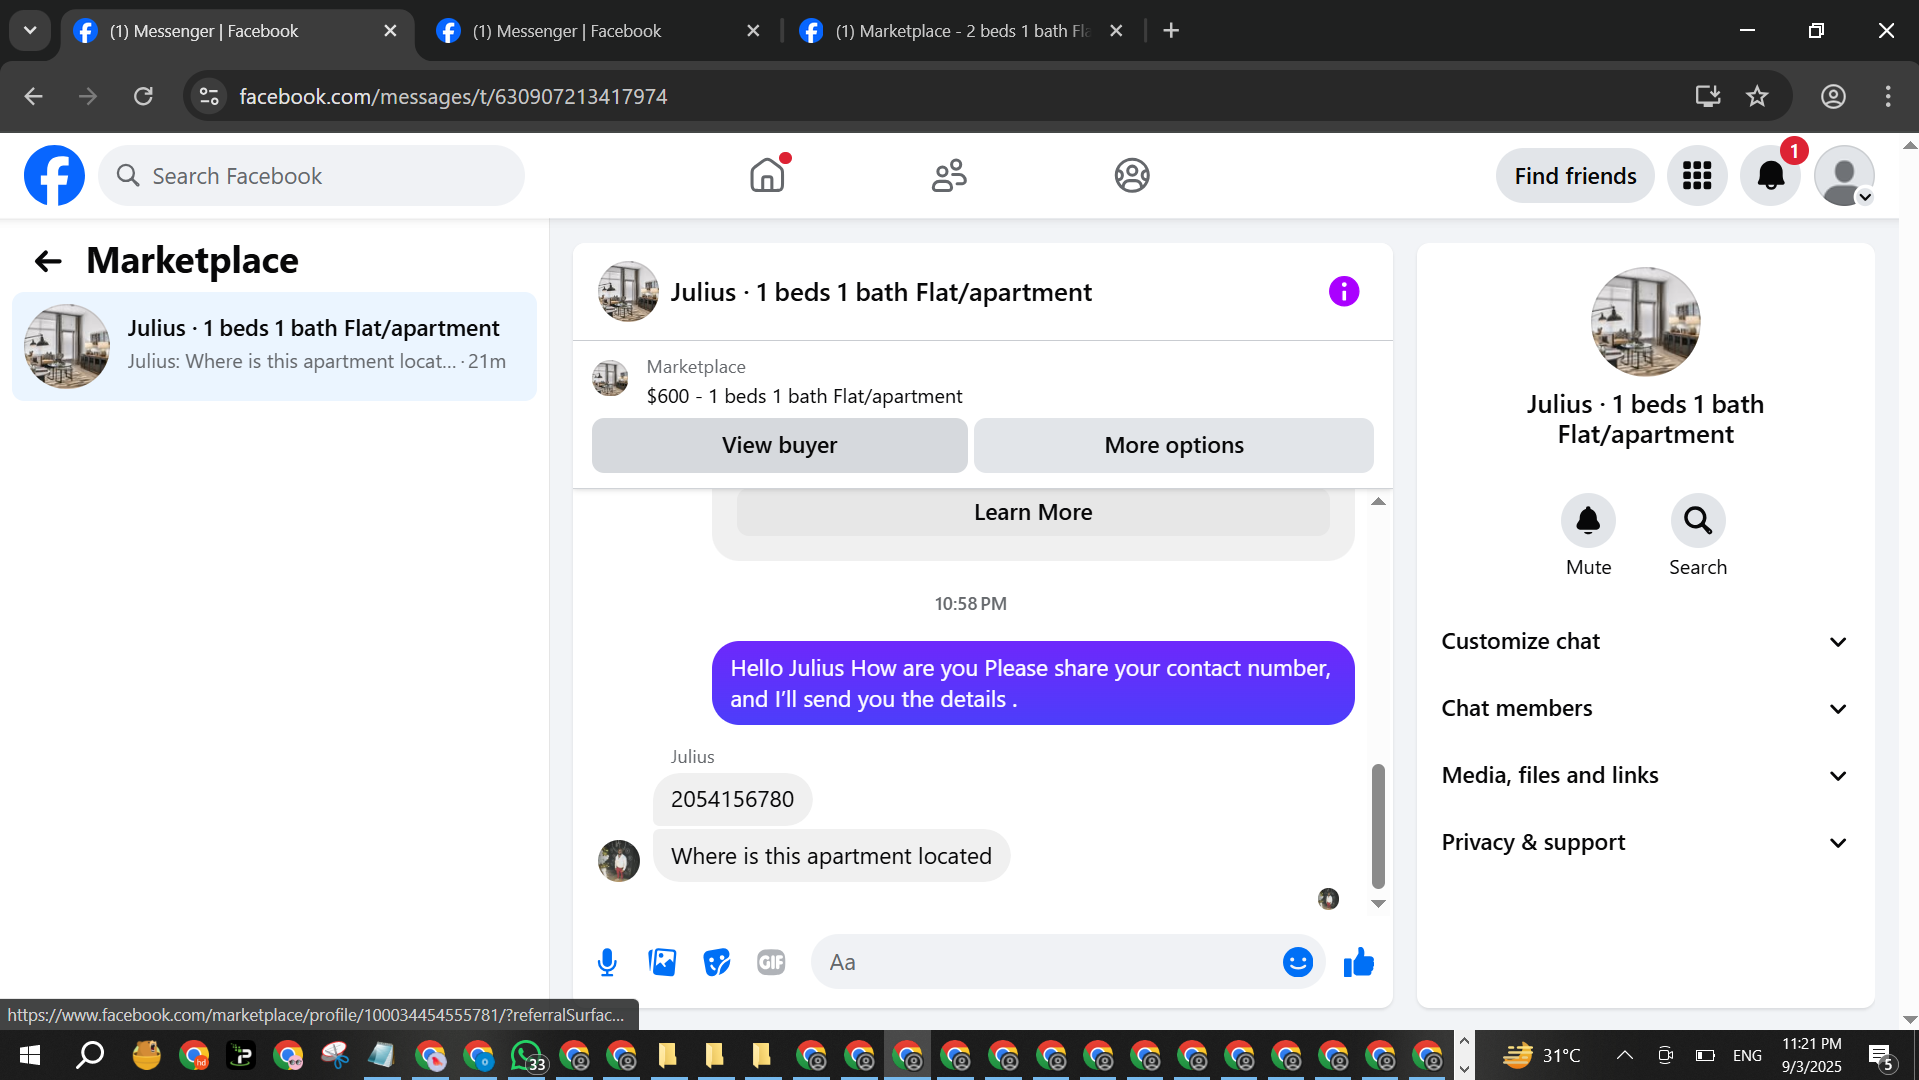The height and width of the screenshot is (1080, 1919).
Task: Click the Search Facebook field
Action: point(311,176)
